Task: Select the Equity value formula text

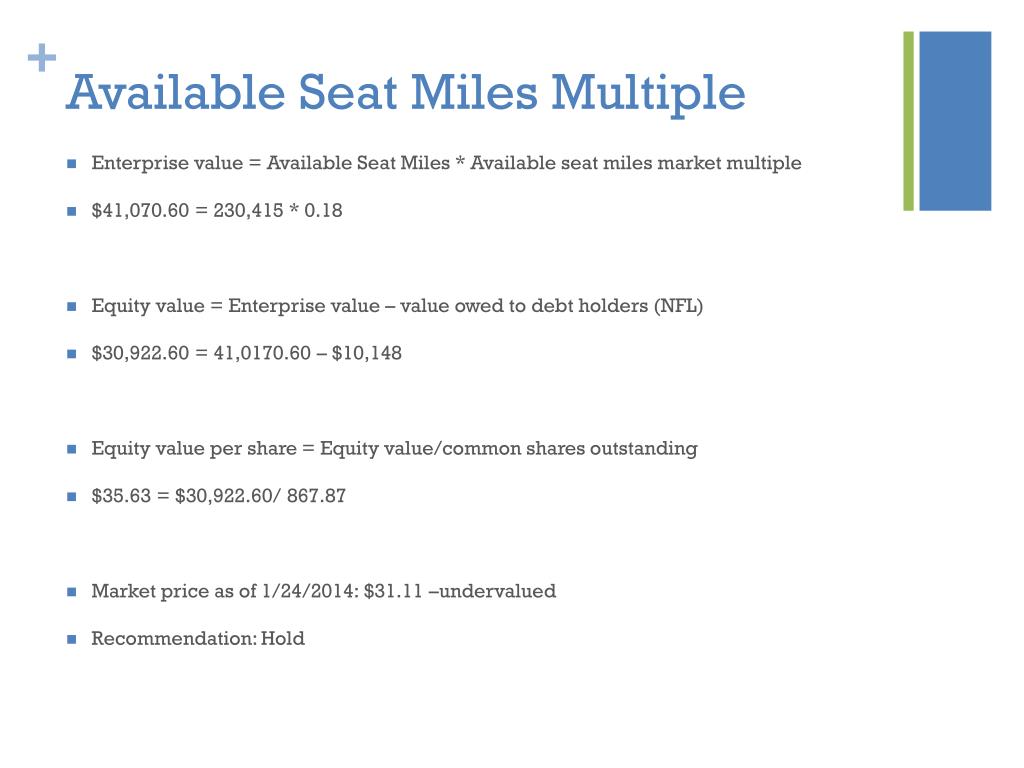Action: click(397, 306)
